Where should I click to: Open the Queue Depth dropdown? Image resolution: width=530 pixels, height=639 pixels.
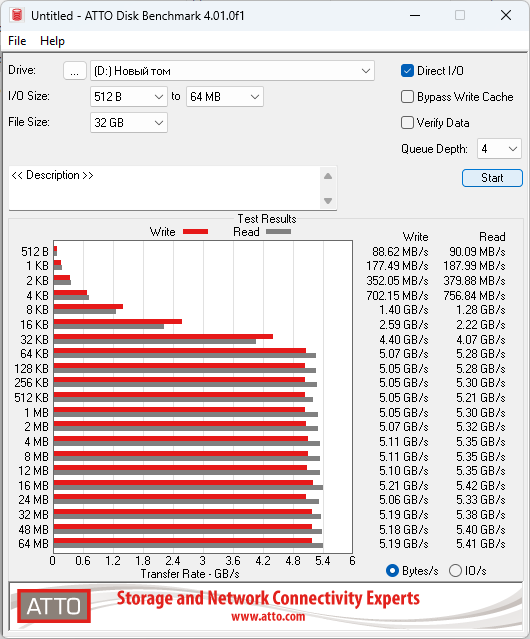point(499,149)
